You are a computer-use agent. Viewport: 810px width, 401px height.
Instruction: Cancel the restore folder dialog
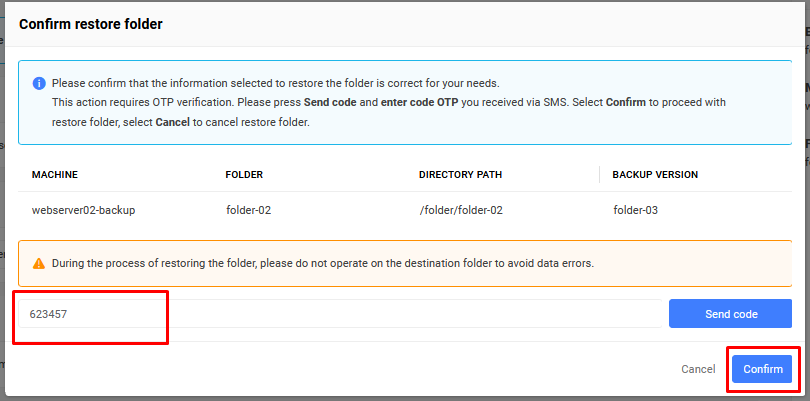698,369
